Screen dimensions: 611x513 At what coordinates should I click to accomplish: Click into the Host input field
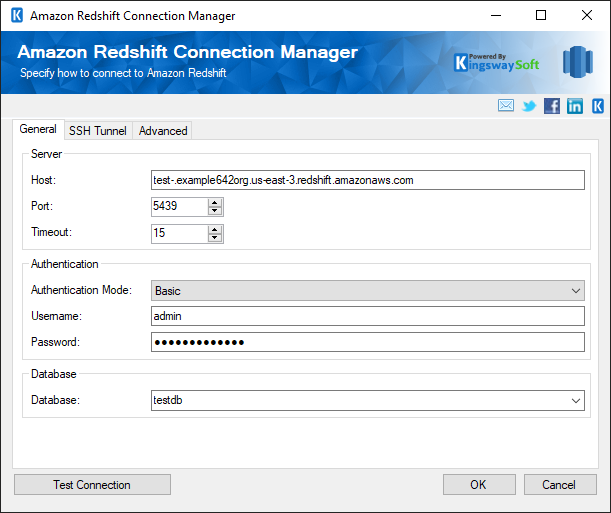tap(368, 180)
